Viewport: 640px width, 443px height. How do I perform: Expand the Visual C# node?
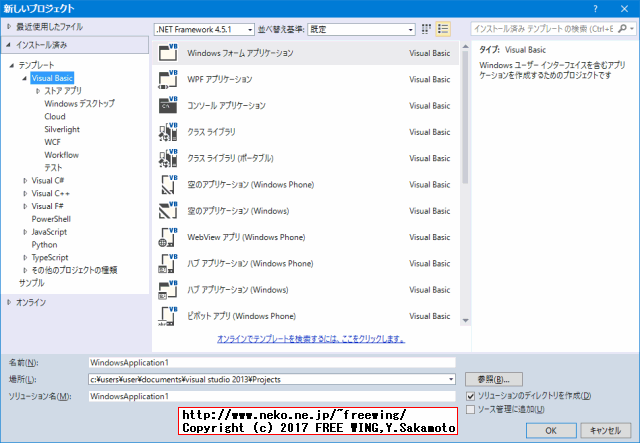pyautogui.click(x=25, y=180)
